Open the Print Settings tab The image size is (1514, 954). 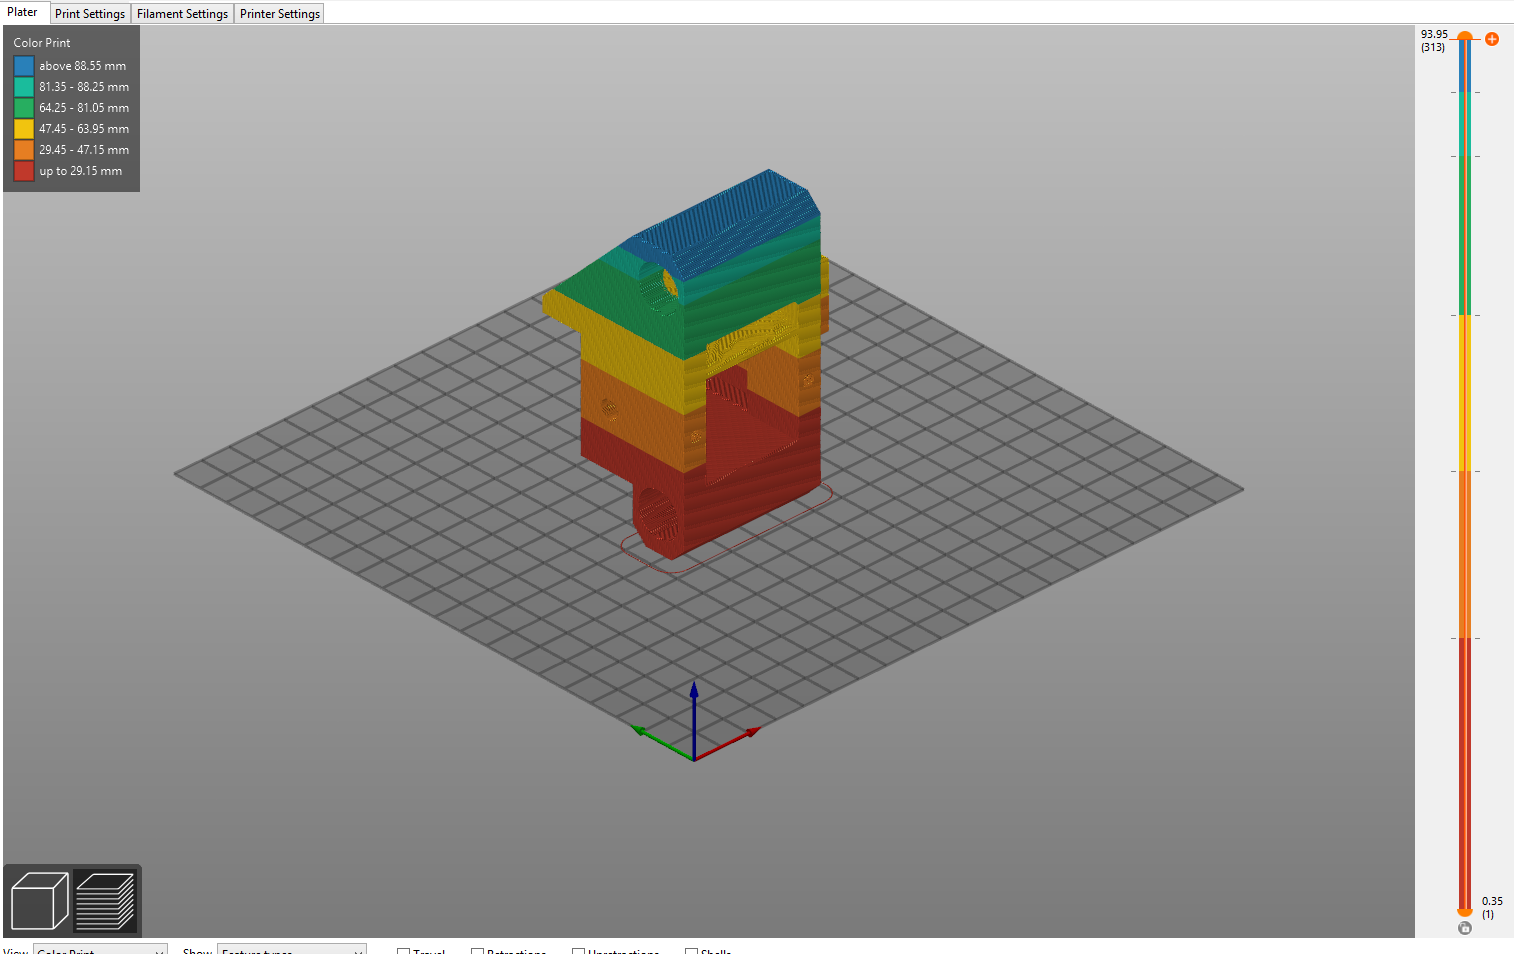pos(90,14)
